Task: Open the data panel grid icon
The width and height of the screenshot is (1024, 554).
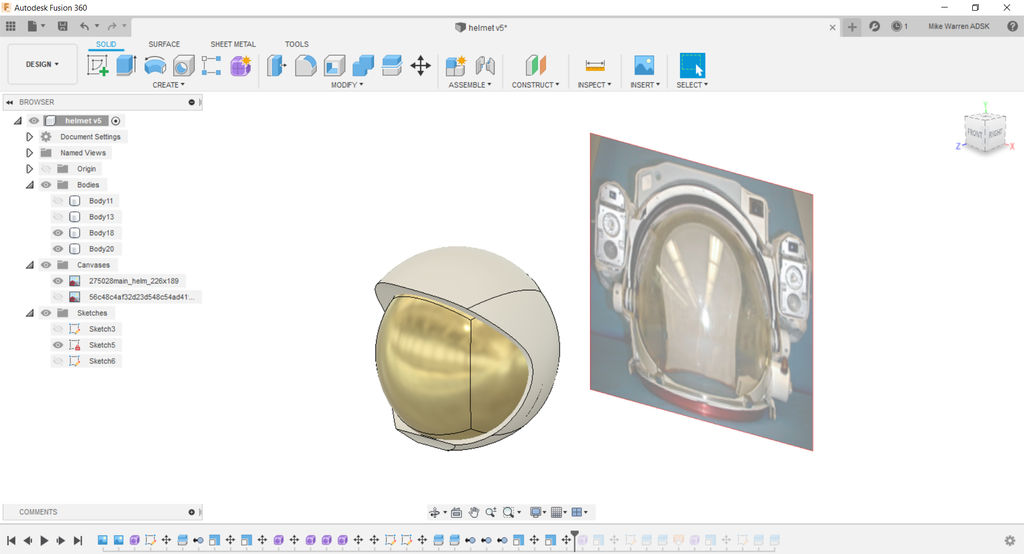Action: click(10, 26)
